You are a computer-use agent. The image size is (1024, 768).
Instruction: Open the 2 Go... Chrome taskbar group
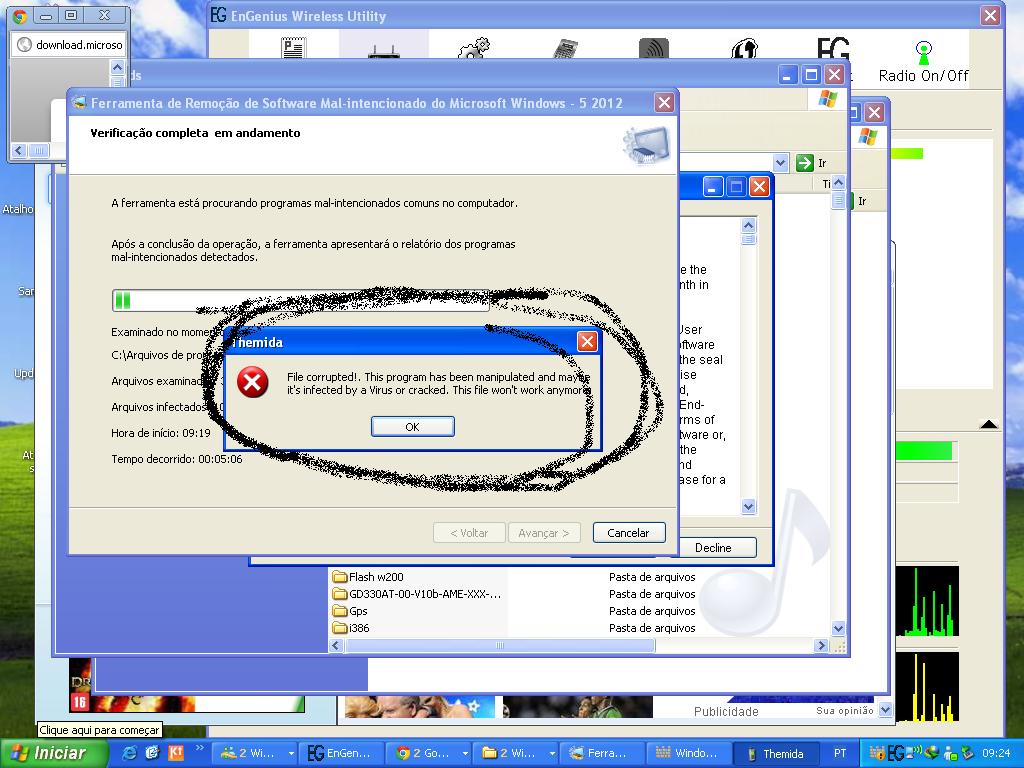428,753
